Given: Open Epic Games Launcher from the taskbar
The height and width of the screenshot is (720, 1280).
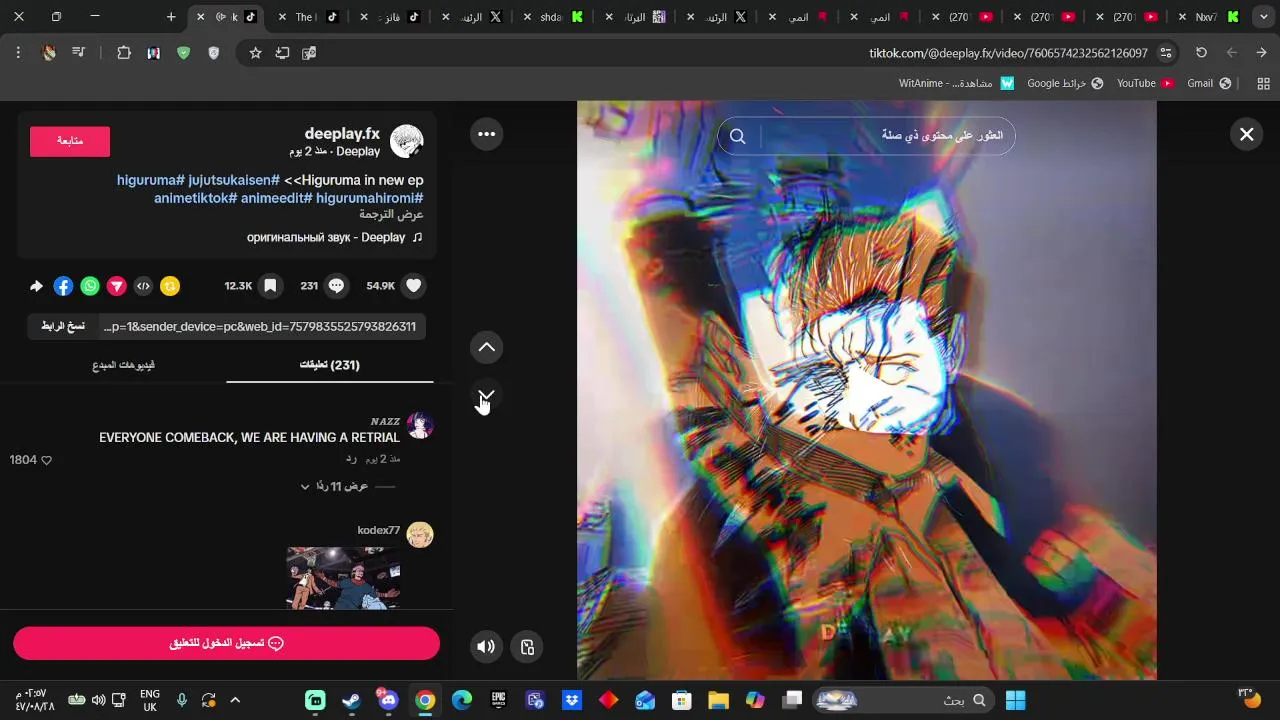Looking at the screenshot, I should click(498, 700).
